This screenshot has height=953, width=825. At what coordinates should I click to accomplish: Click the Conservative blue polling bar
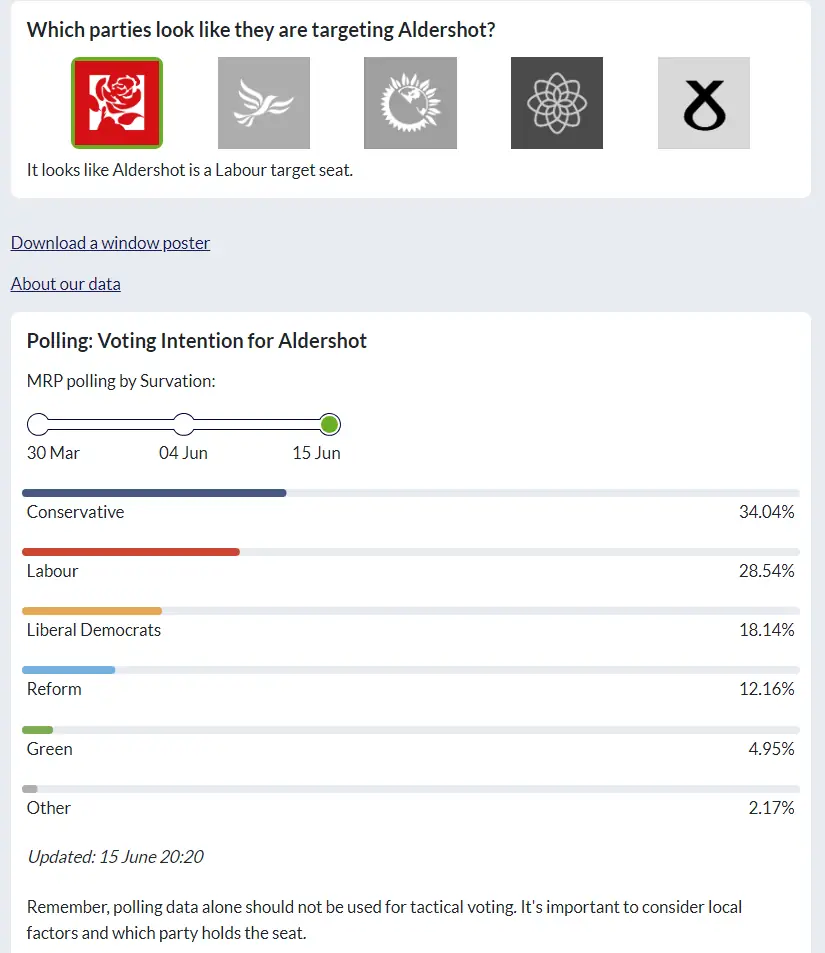[154, 493]
